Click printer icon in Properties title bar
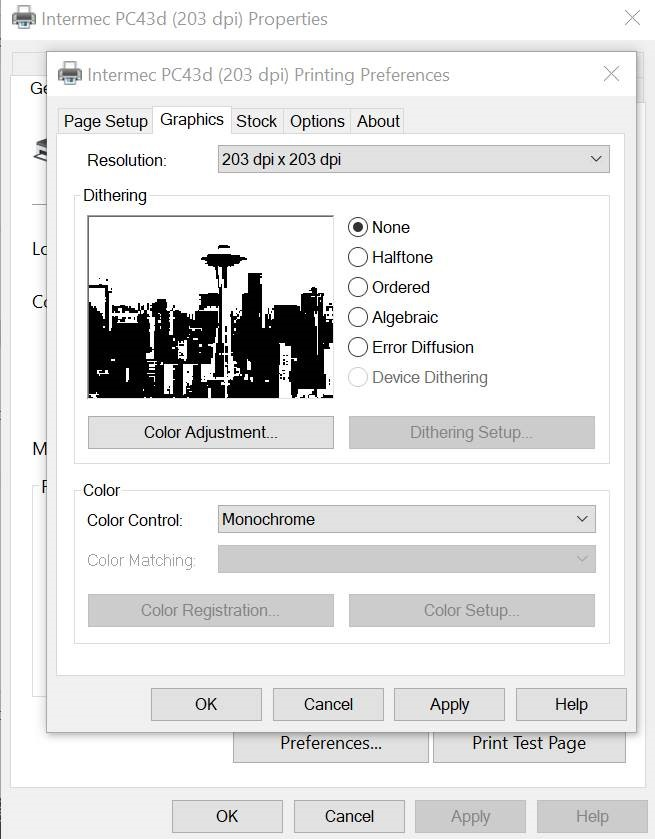 tap(22, 18)
